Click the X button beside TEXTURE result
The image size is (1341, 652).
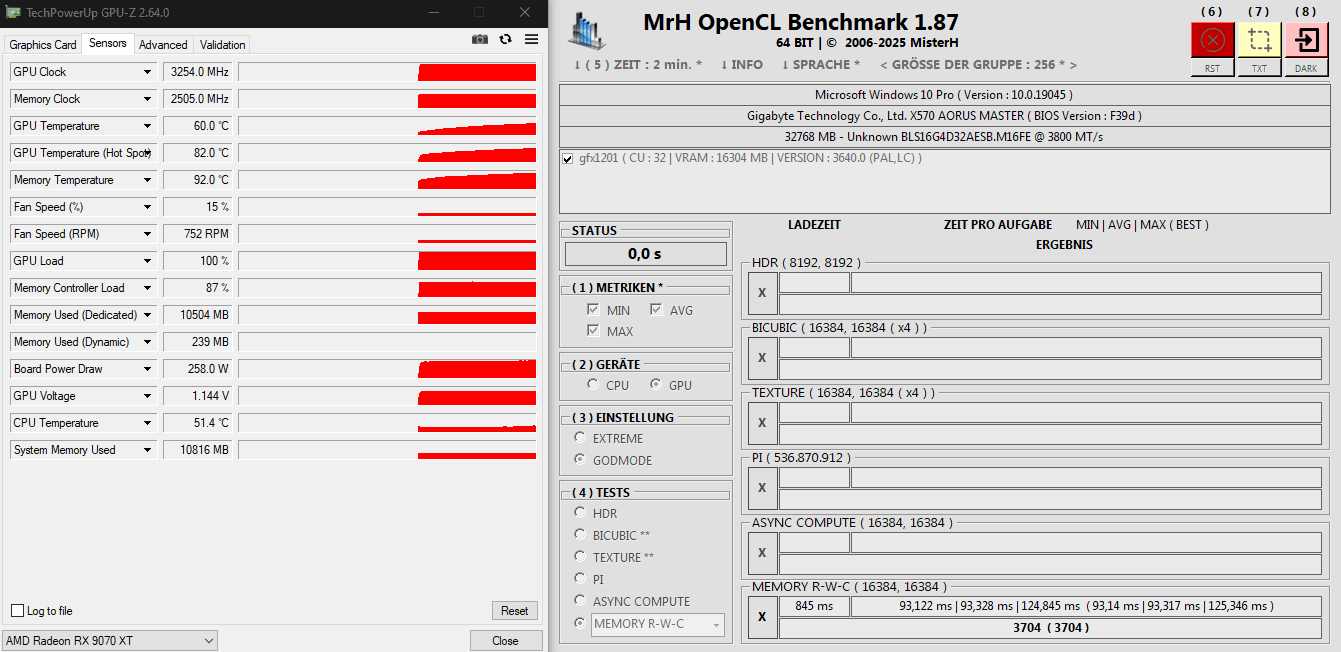pos(762,423)
